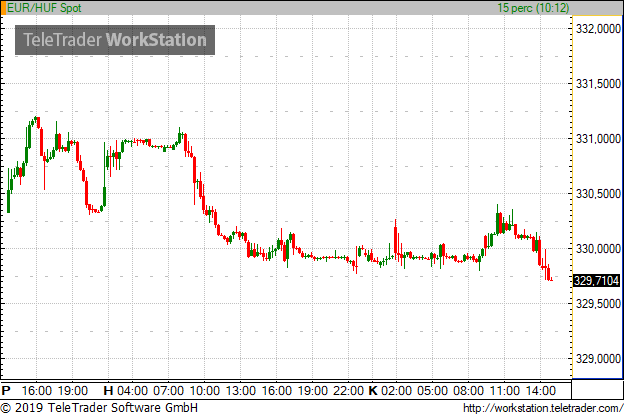This screenshot has width=624, height=417.
Task: Click the 07:00 time axis label
Action: pos(169,391)
